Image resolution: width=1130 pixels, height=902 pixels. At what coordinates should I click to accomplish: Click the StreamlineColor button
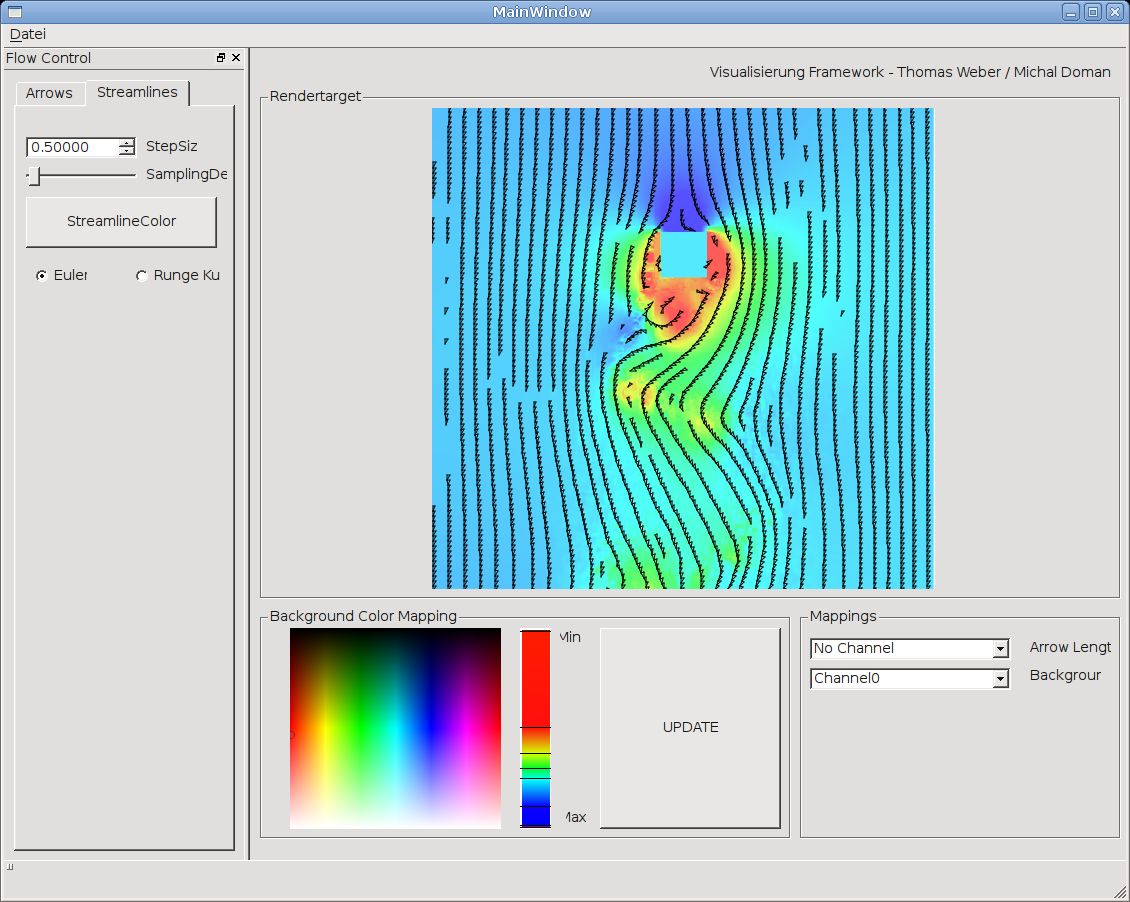(x=121, y=222)
